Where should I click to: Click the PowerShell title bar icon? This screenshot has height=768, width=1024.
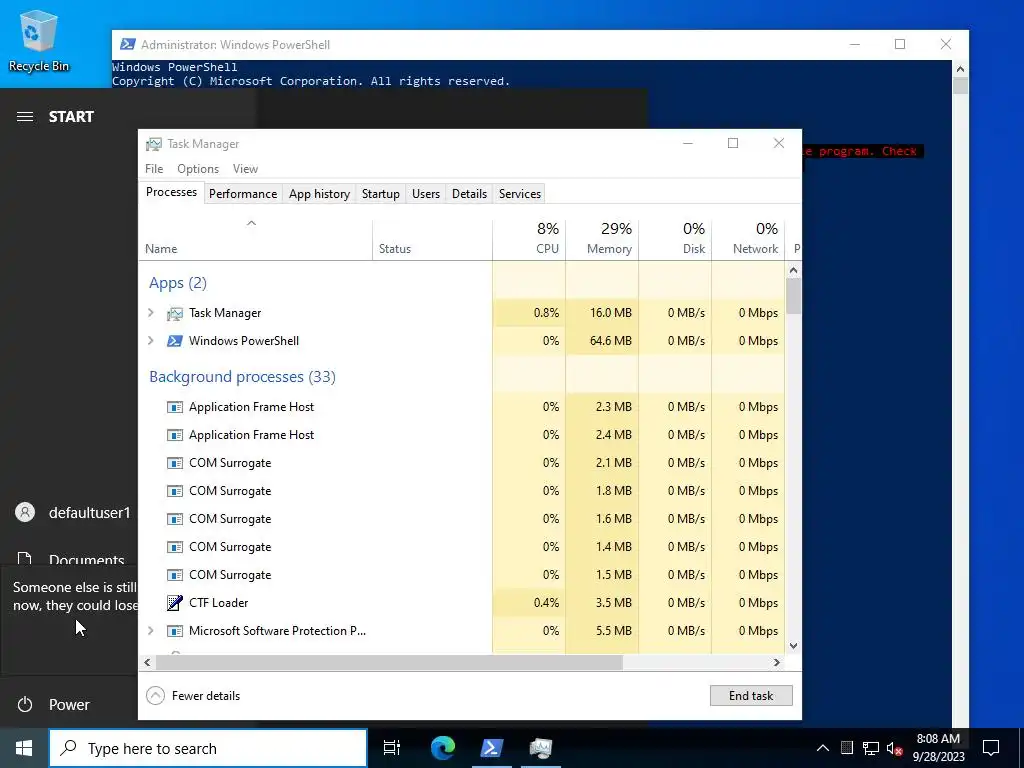pos(128,44)
